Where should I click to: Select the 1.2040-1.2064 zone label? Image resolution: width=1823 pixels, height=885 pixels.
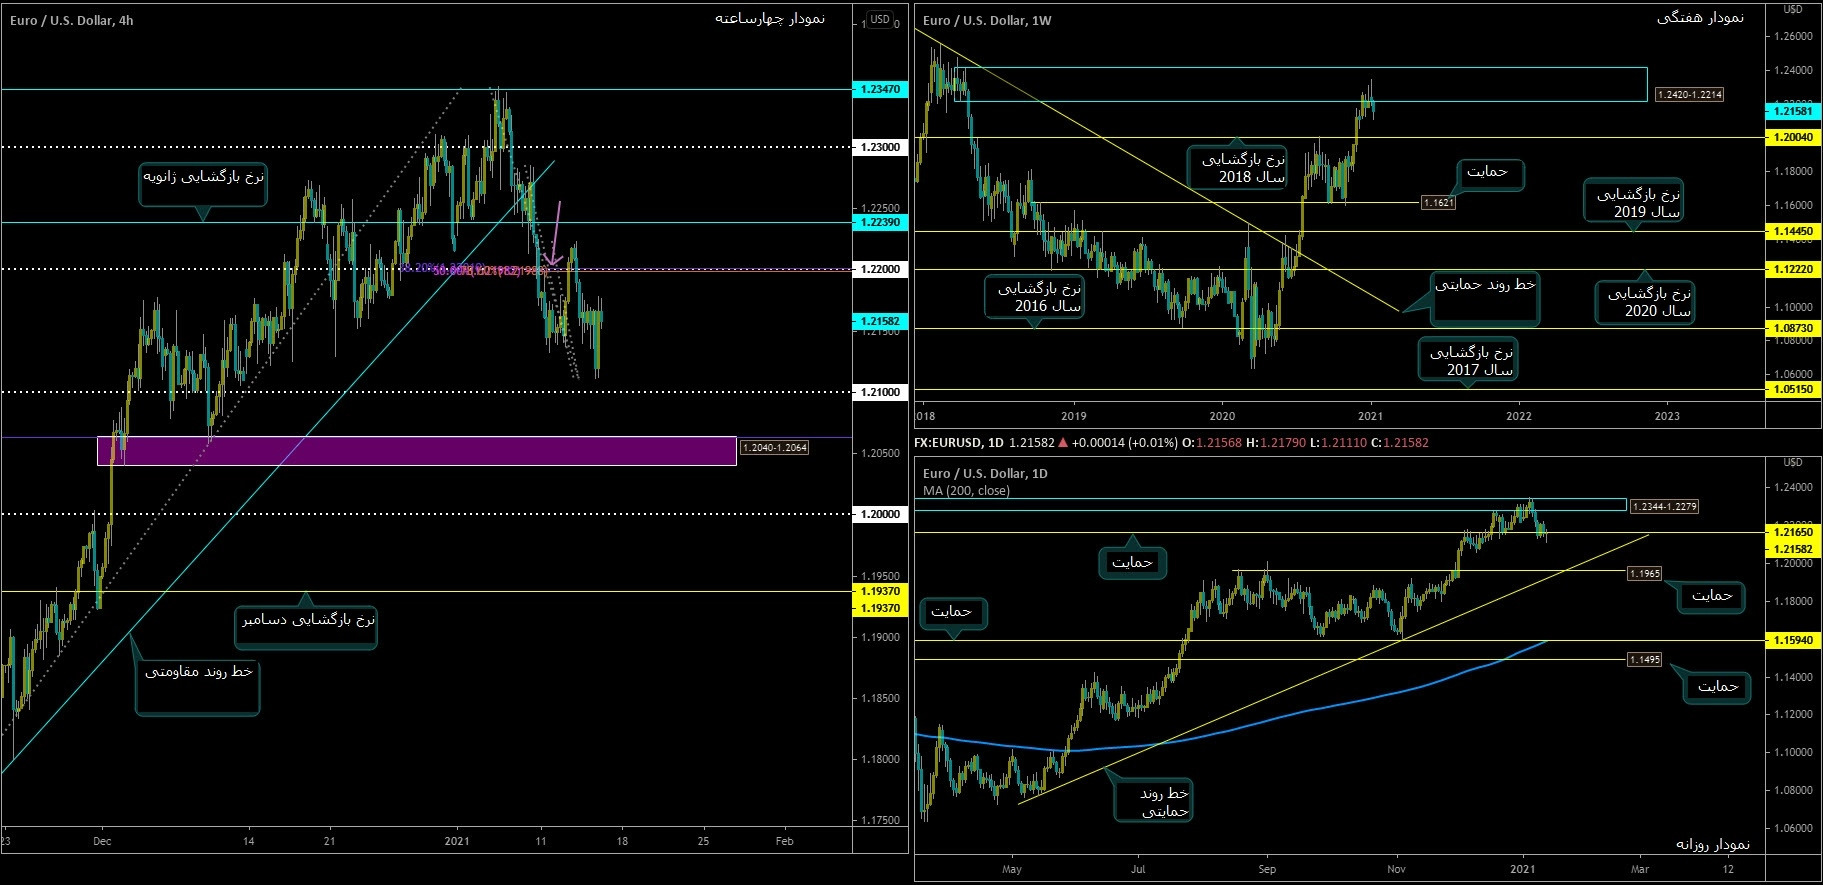coord(774,447)
